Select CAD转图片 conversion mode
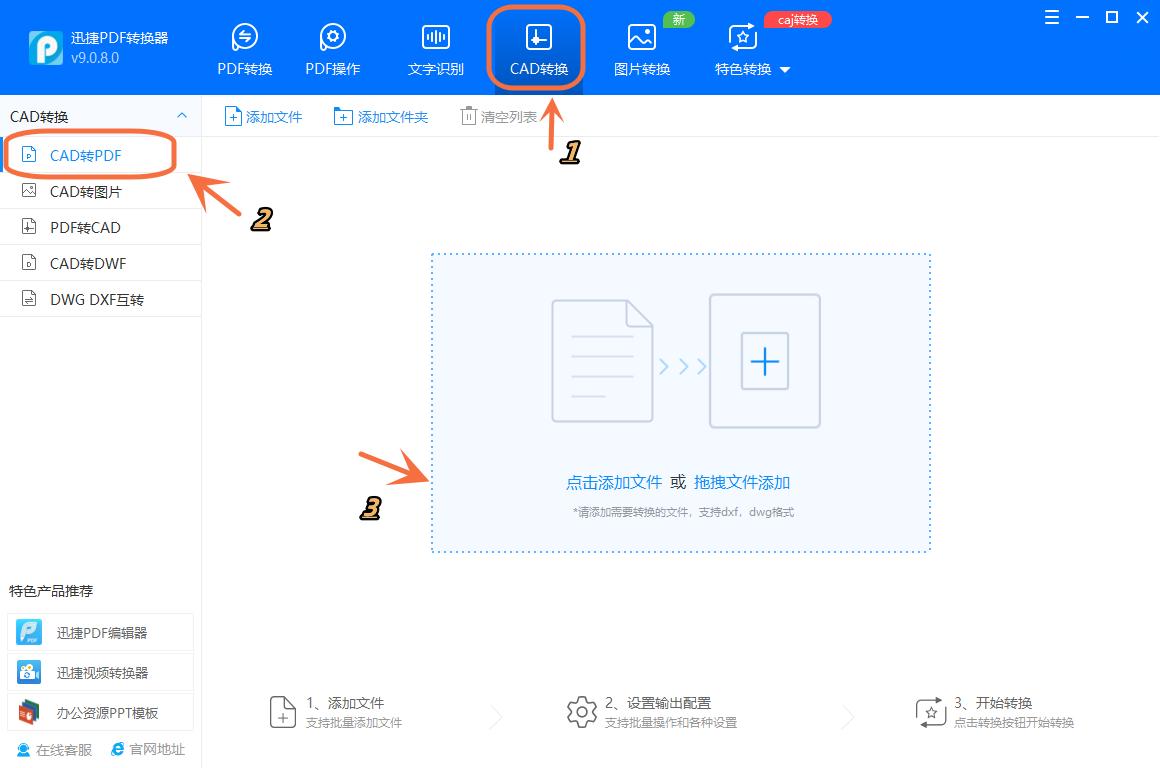The image size is (1160, 768). 85,191
